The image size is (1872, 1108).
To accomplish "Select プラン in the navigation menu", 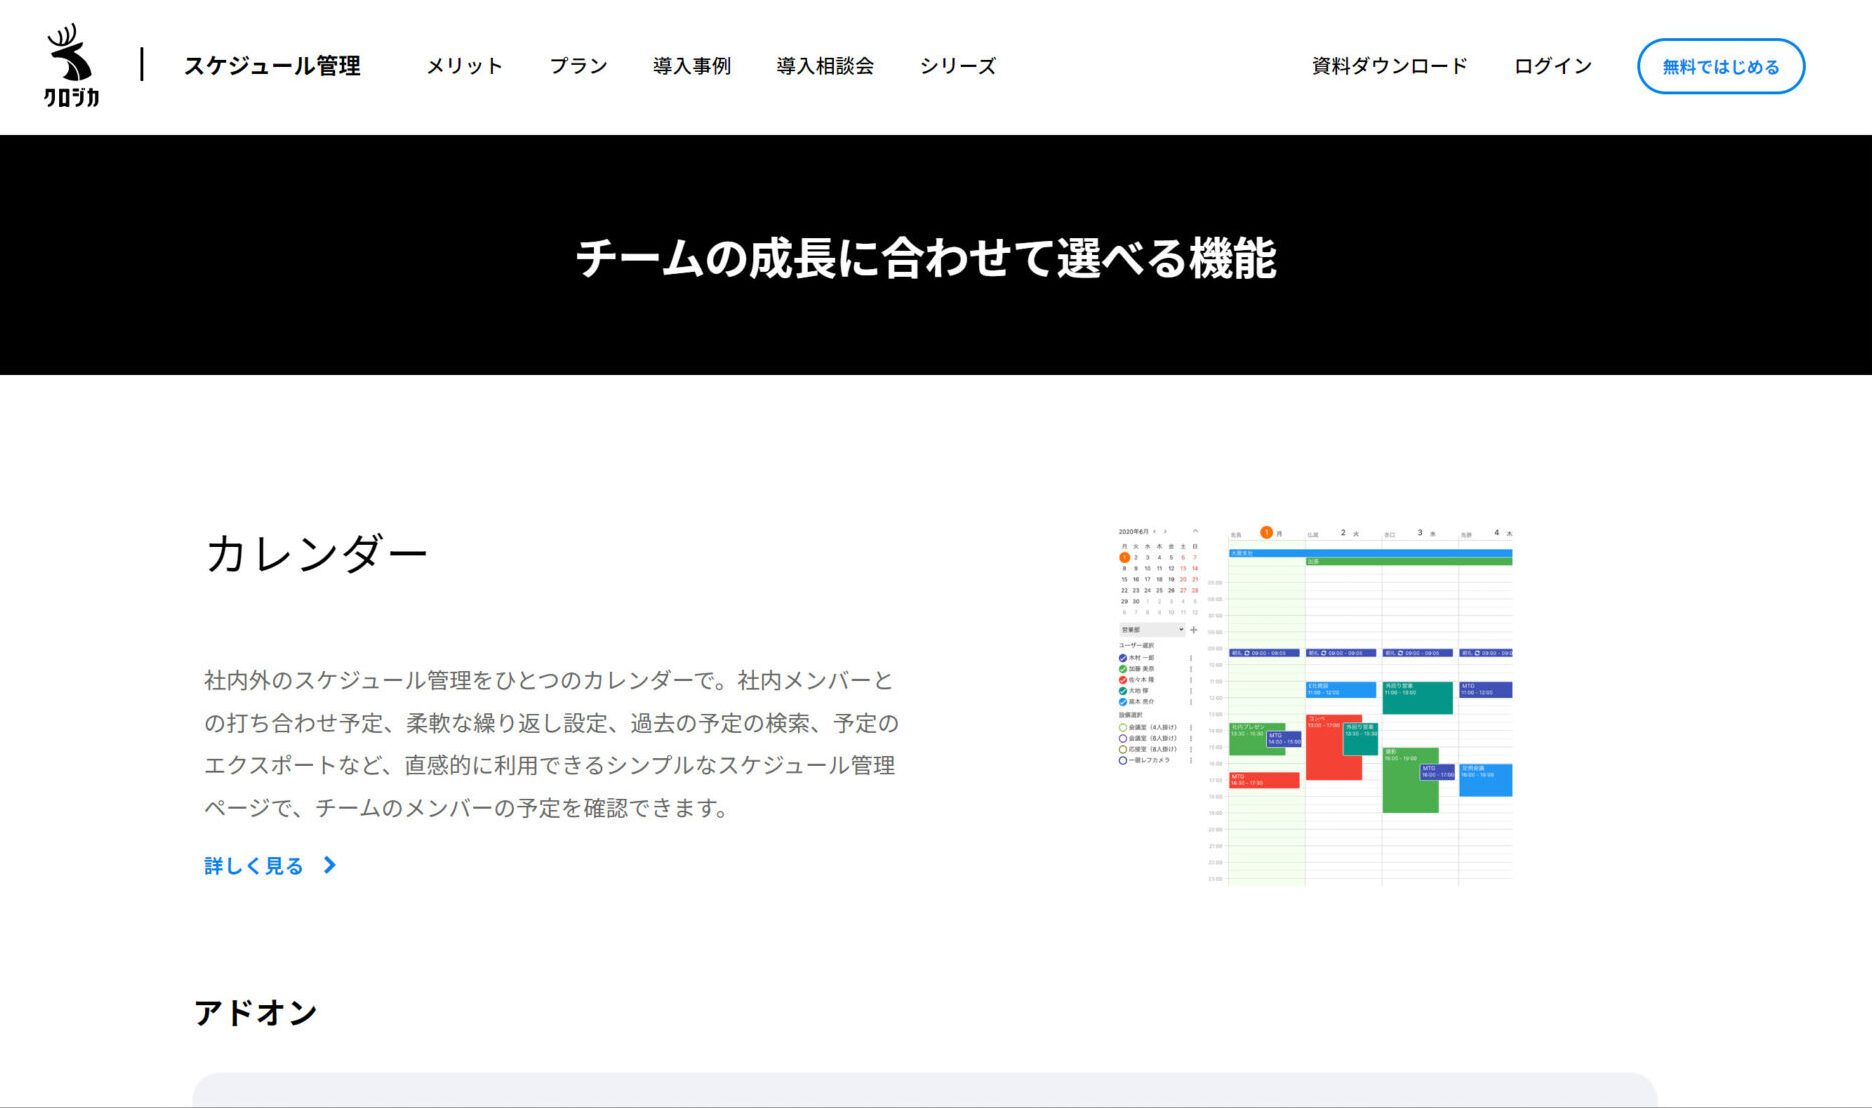I will [577, 66].
